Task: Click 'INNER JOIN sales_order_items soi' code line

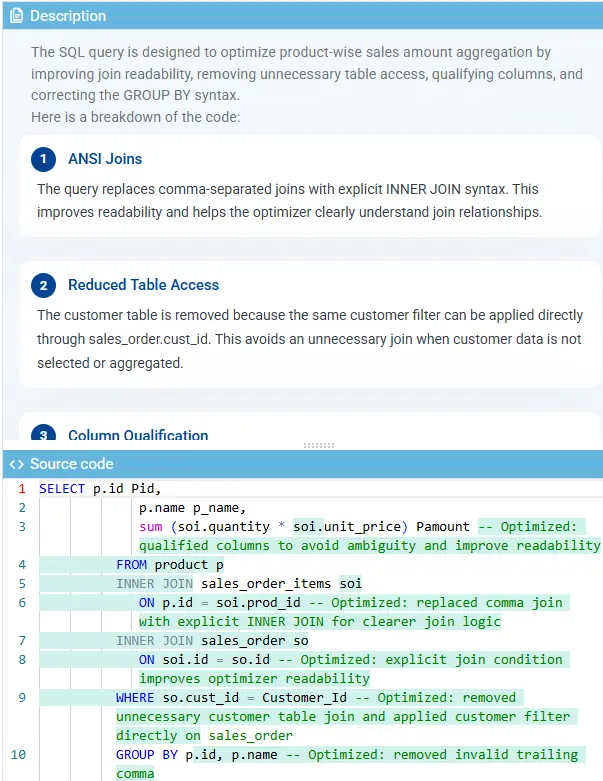Action: pyautogui.click(x=239, y=583)
